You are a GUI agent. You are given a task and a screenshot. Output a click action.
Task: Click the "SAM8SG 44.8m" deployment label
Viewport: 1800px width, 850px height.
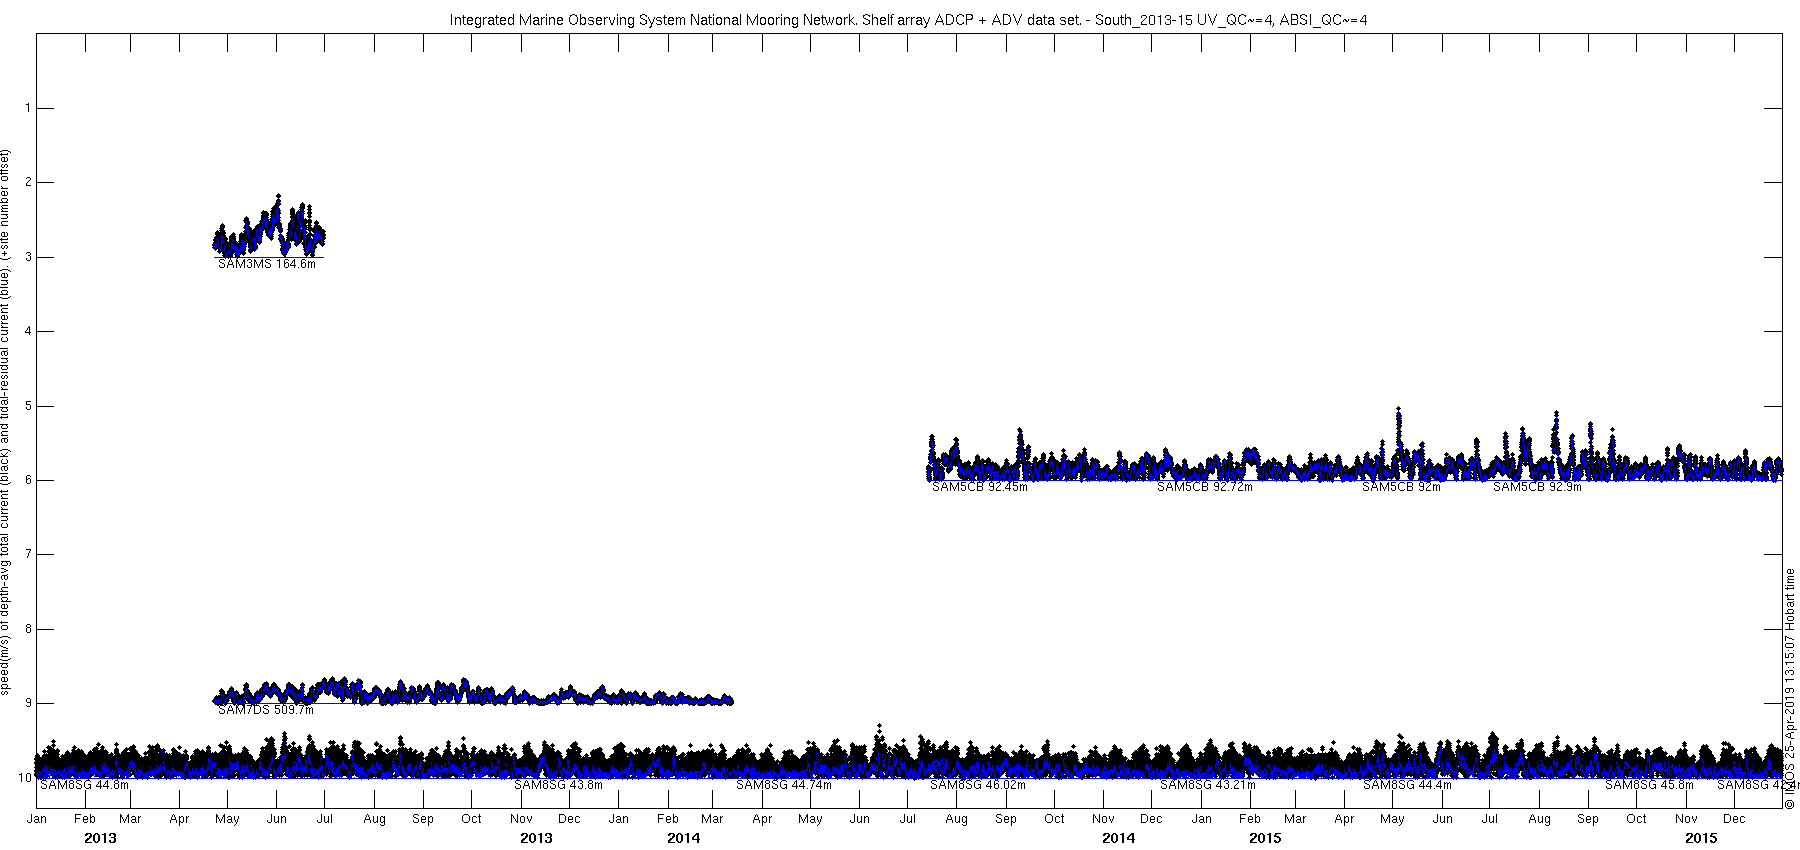(85, 785)
